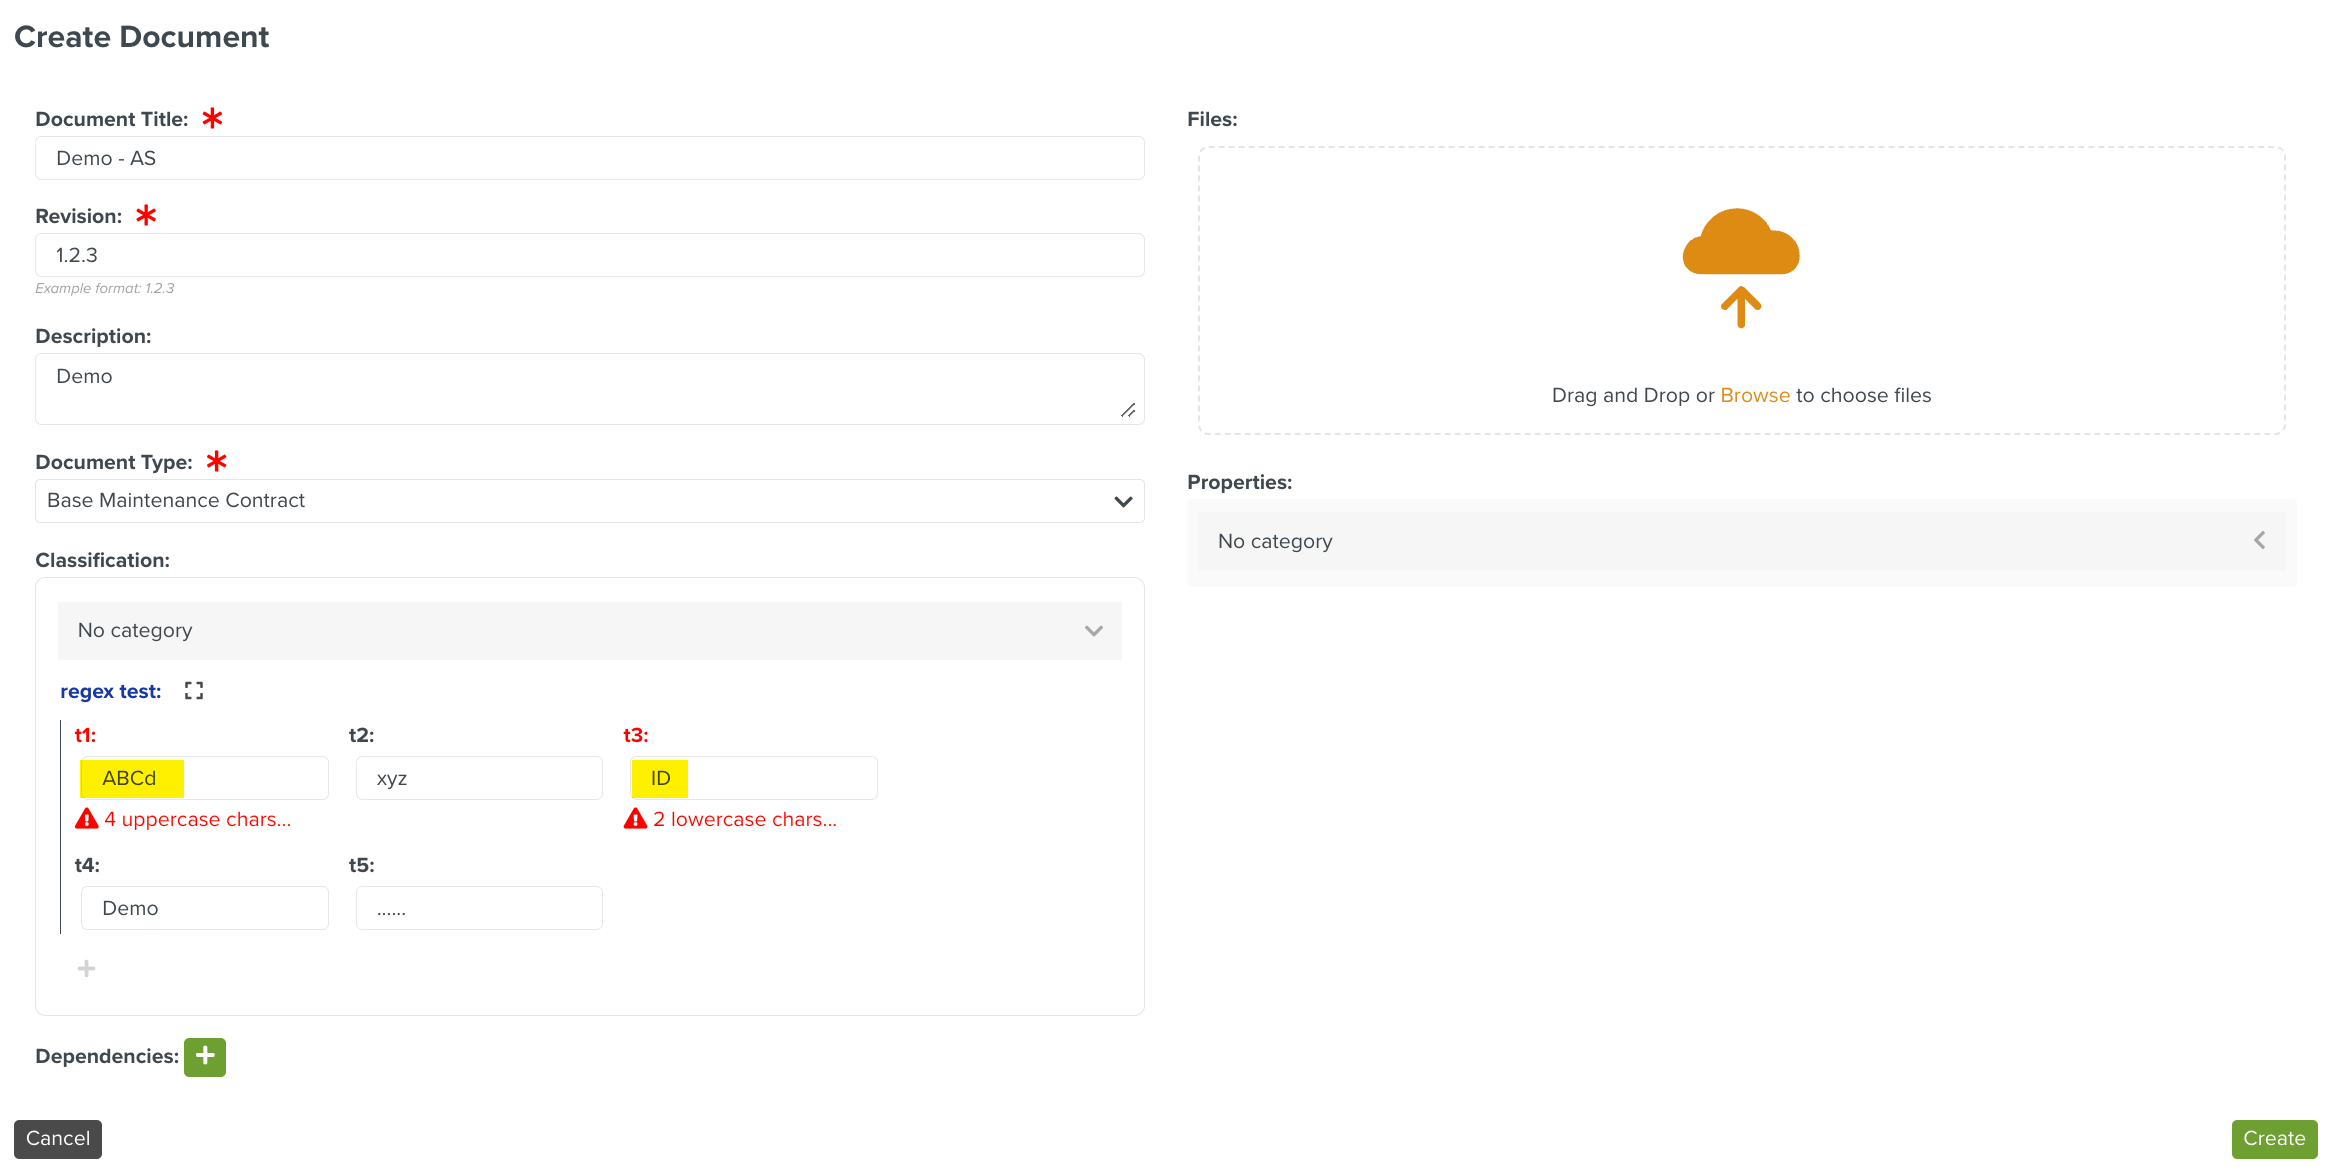This screenshot has height=1174, width=2330.
Task: Click the Create Document heading
Action: click(x=142, y=37)
